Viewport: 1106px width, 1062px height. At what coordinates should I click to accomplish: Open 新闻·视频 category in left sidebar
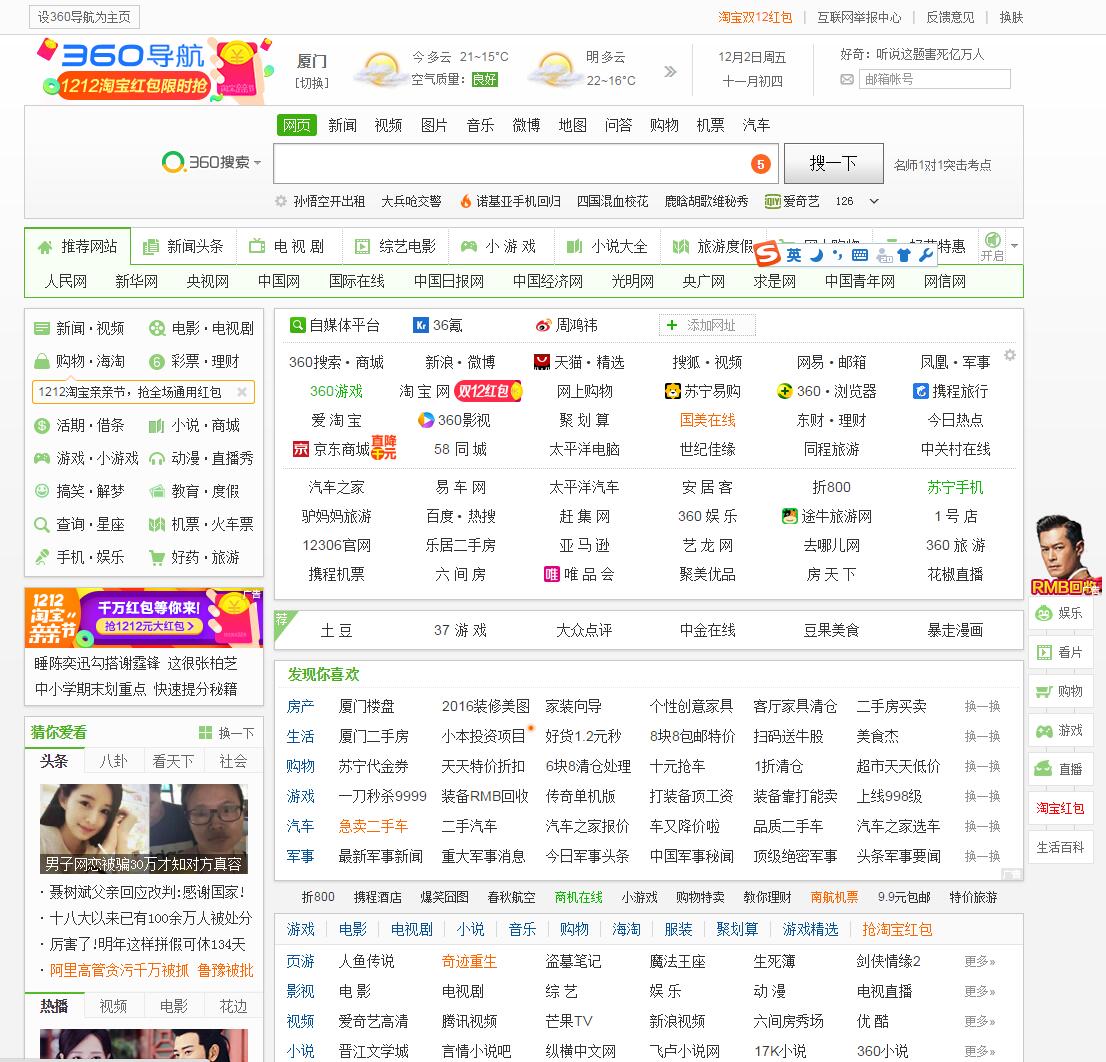coord(80,328)
